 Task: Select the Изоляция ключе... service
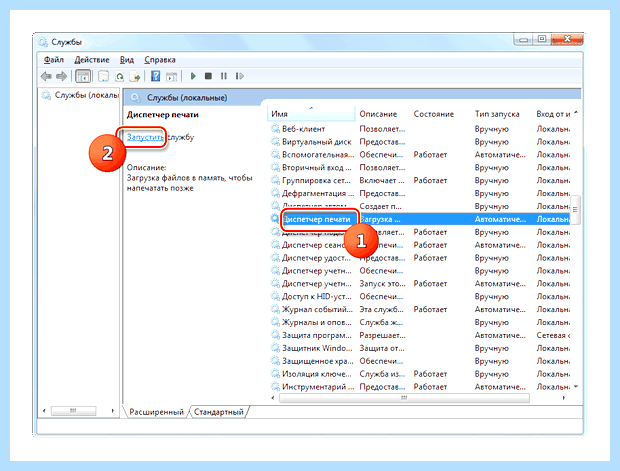[420, 374]
